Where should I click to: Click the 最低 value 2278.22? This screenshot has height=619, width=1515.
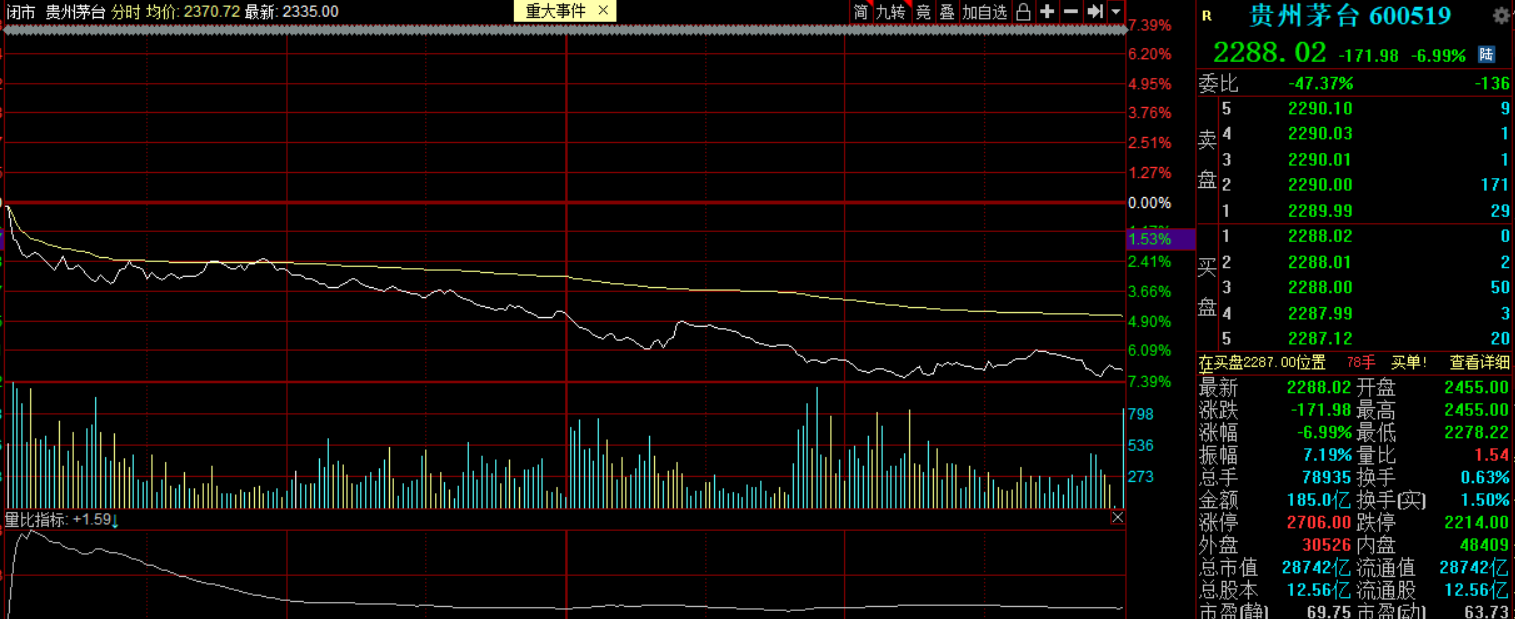[x=1476, y=433]
